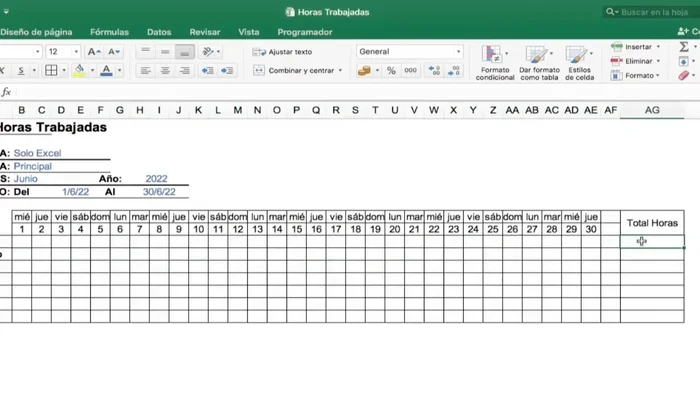Select the 30/6/22 date cell
Viewport: 700px width, 403px height.
pos(159,192)
